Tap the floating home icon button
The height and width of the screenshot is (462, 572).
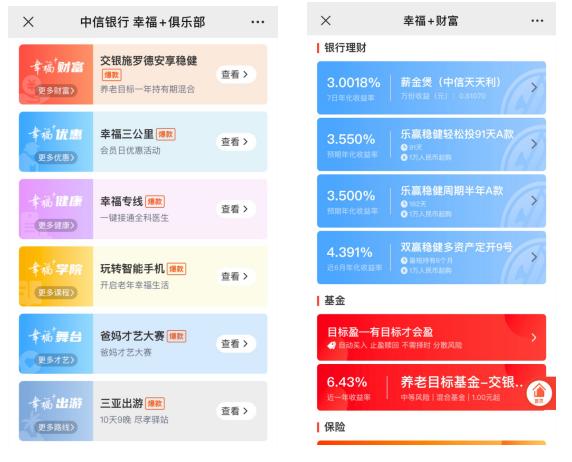[x=539, y=393]
